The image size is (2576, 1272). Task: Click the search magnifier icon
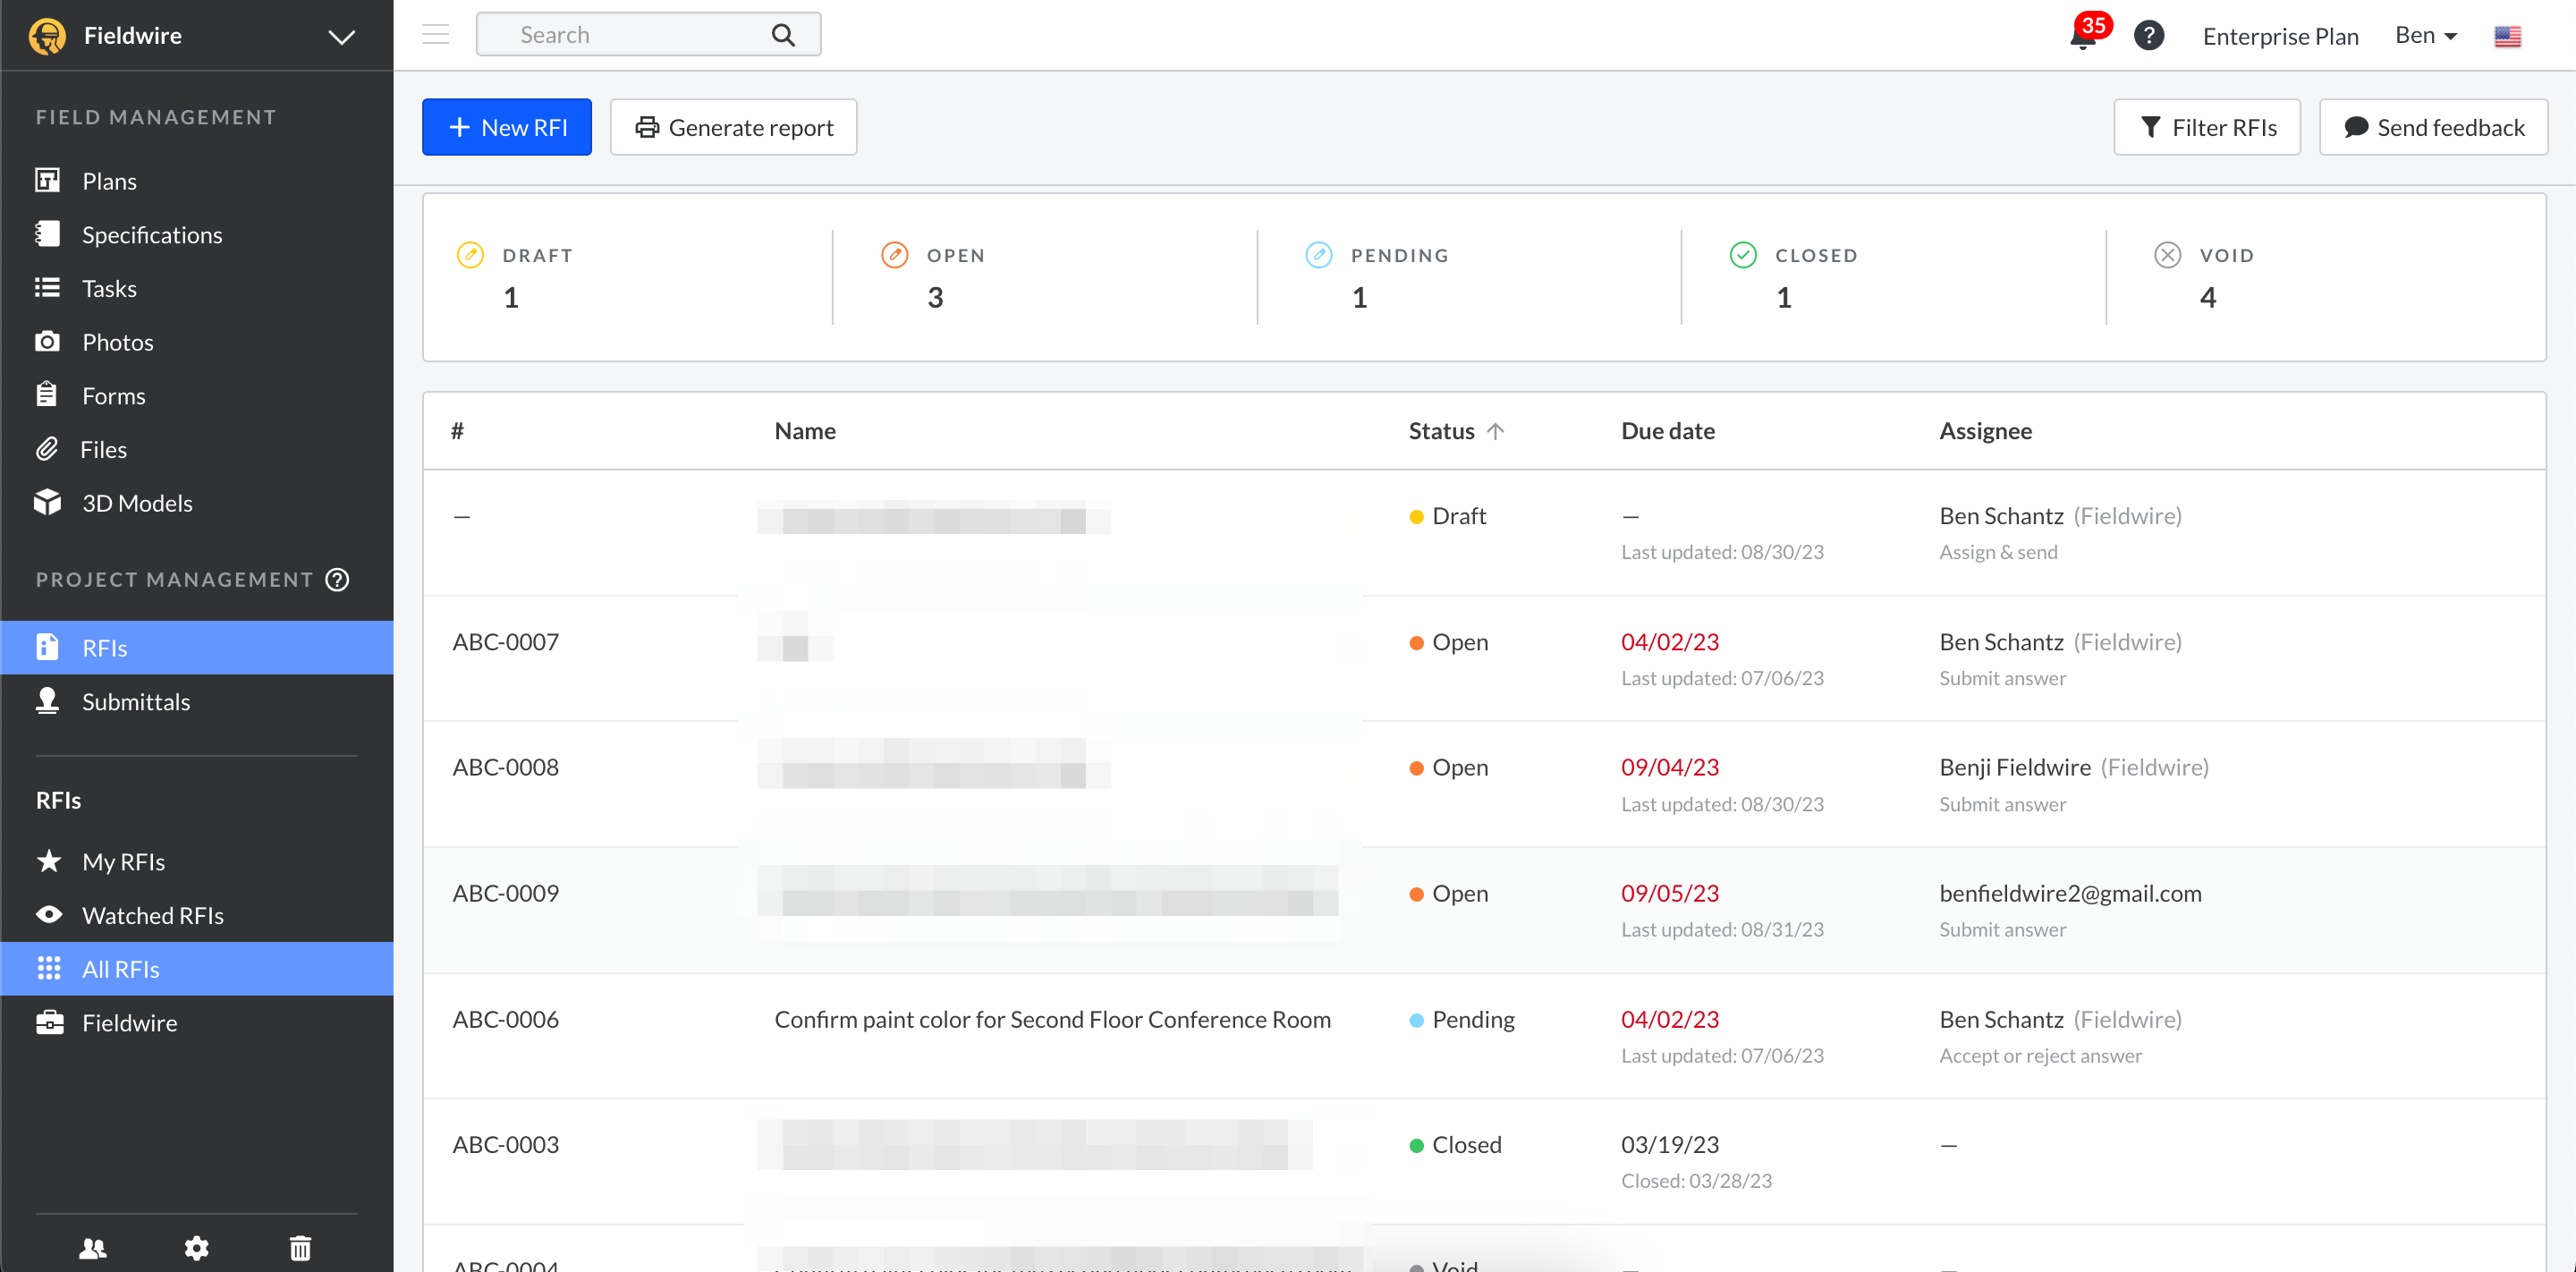[783, 35]
